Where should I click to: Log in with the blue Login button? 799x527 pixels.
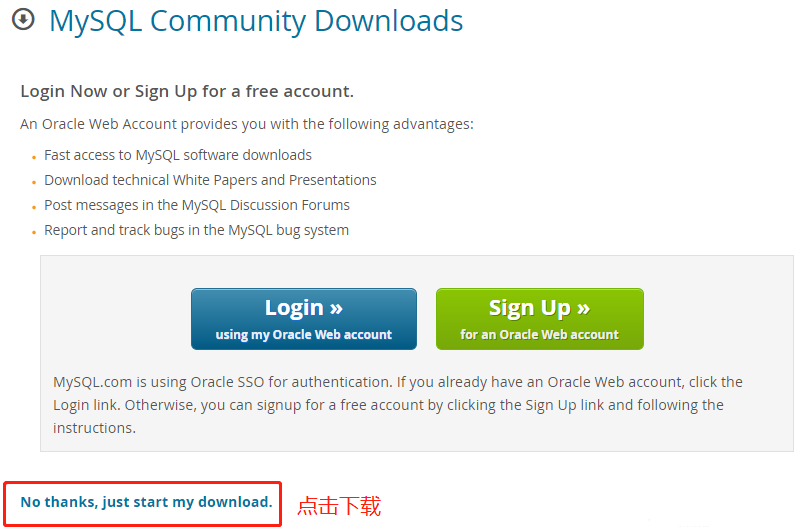pos(304,319)
